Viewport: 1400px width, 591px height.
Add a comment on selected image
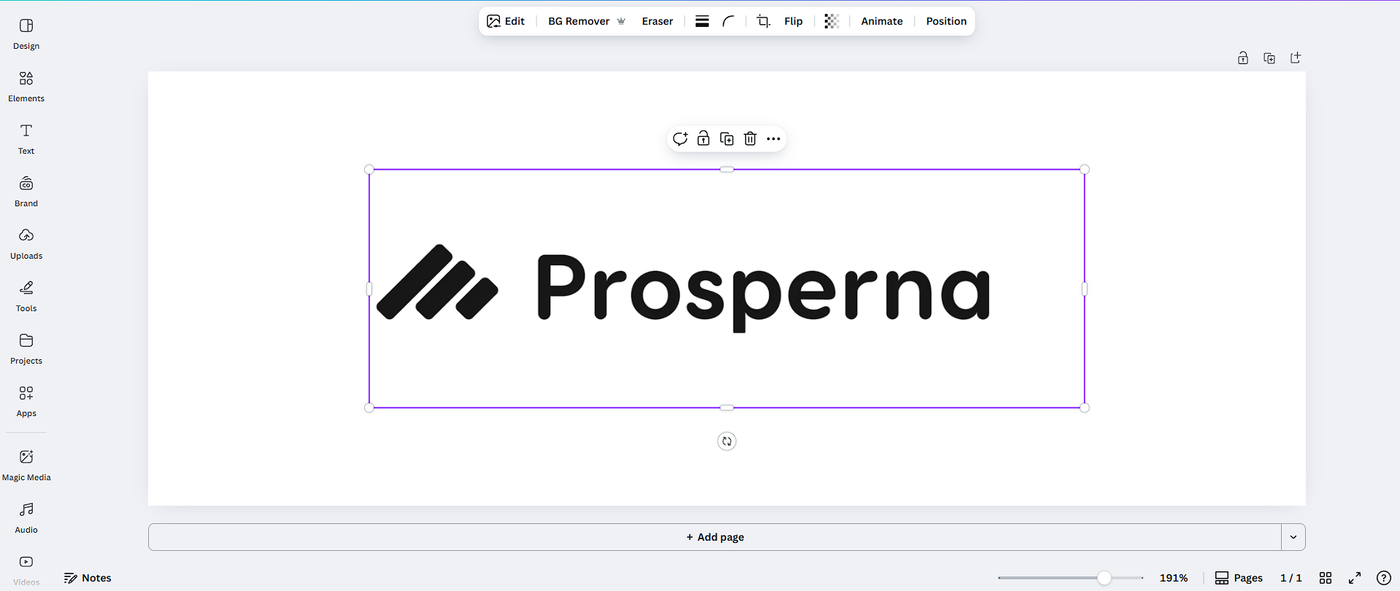pos(680,139)
